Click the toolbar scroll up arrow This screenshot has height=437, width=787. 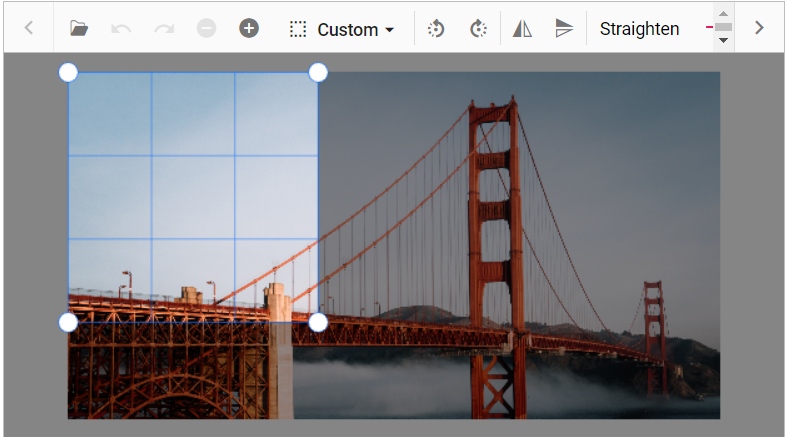(723, 14)
